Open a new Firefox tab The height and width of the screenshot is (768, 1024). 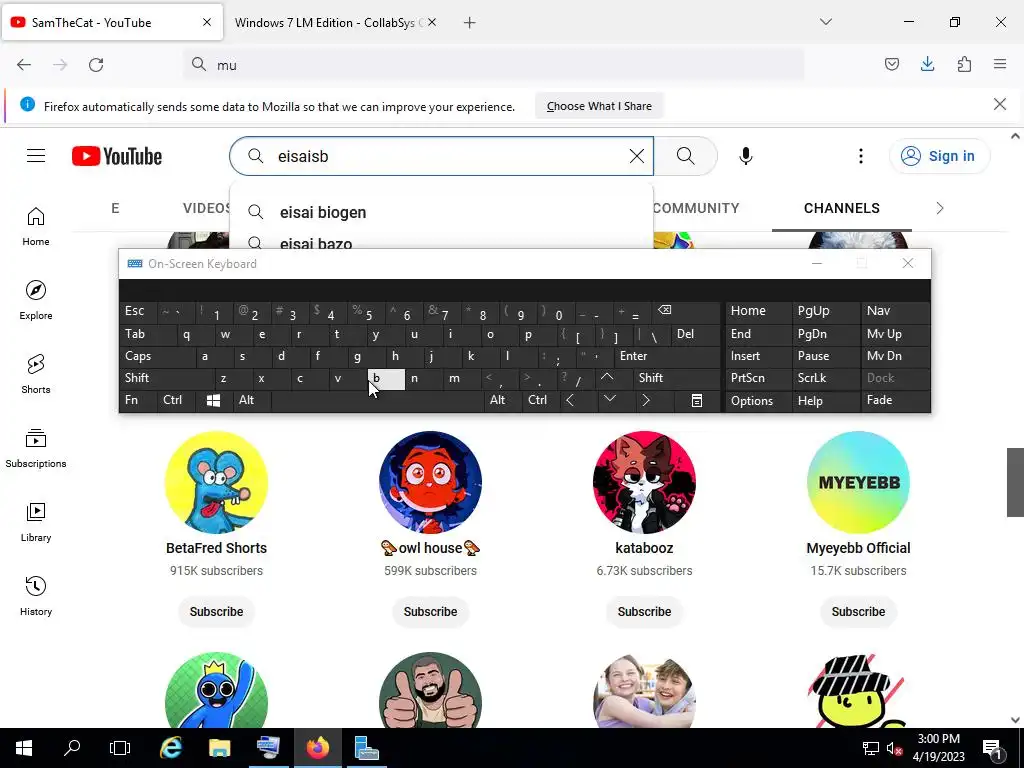pos(469,23)
